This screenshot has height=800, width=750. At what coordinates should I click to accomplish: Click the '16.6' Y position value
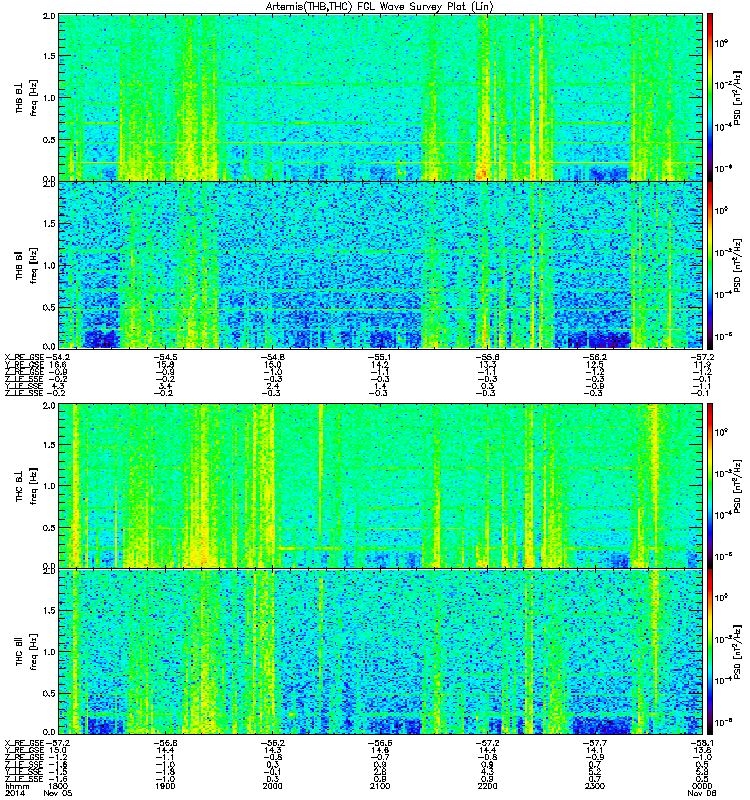coord(58,364)
